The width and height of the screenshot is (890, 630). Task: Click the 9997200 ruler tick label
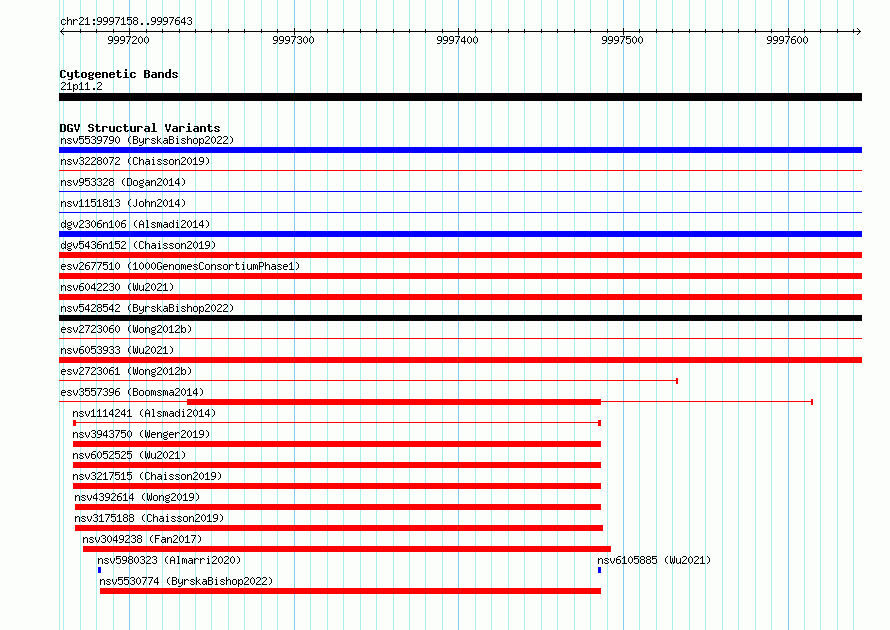pyautogui.click(x=128, y=40)
